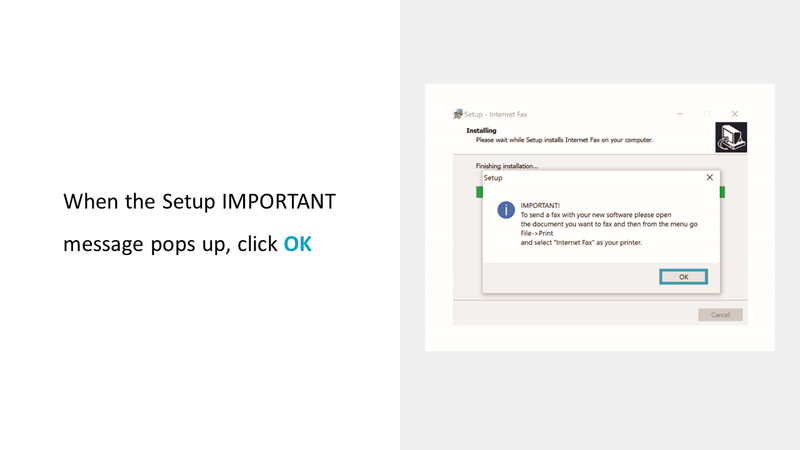Close the Setup - Internet Fax window
The width and height of the screenshot is (800, 450).
[x=734, y=114]
